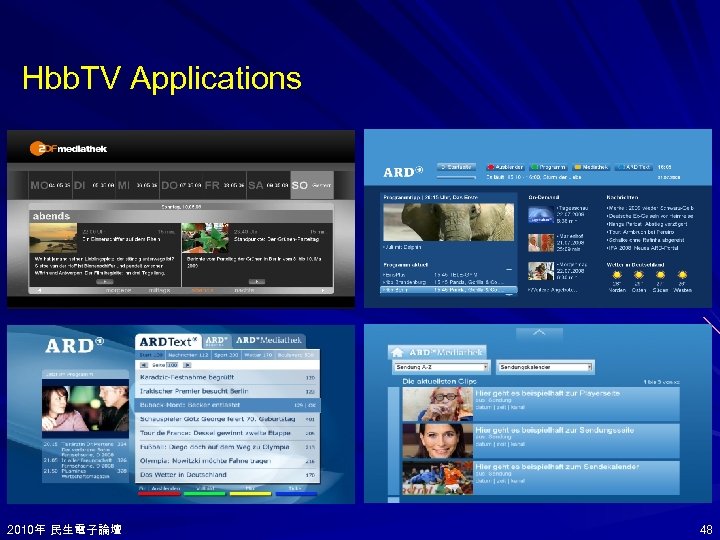Viewport: 720px width, 540px height.
Task: Open the Nachrichten 112 section
Action: (x=188, y=355)
